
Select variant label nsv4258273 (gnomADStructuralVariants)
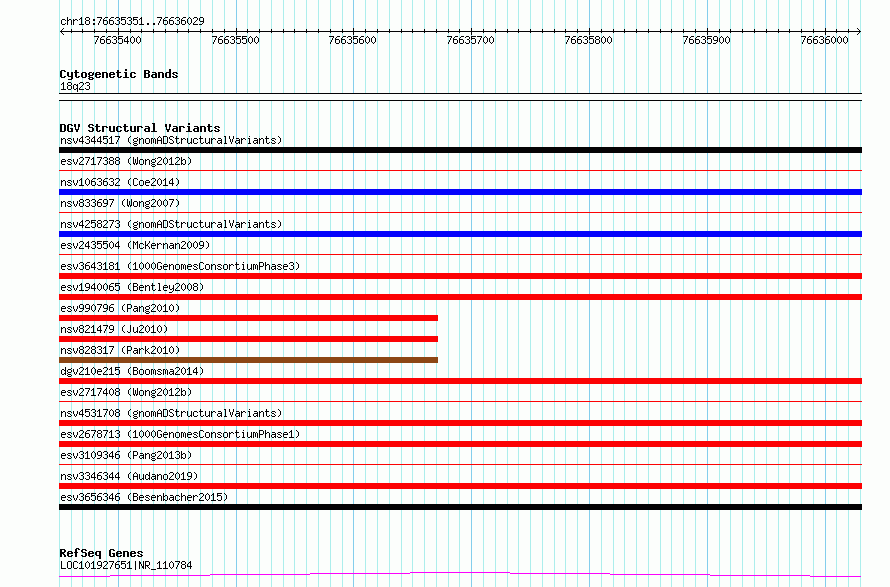[171, 224]
